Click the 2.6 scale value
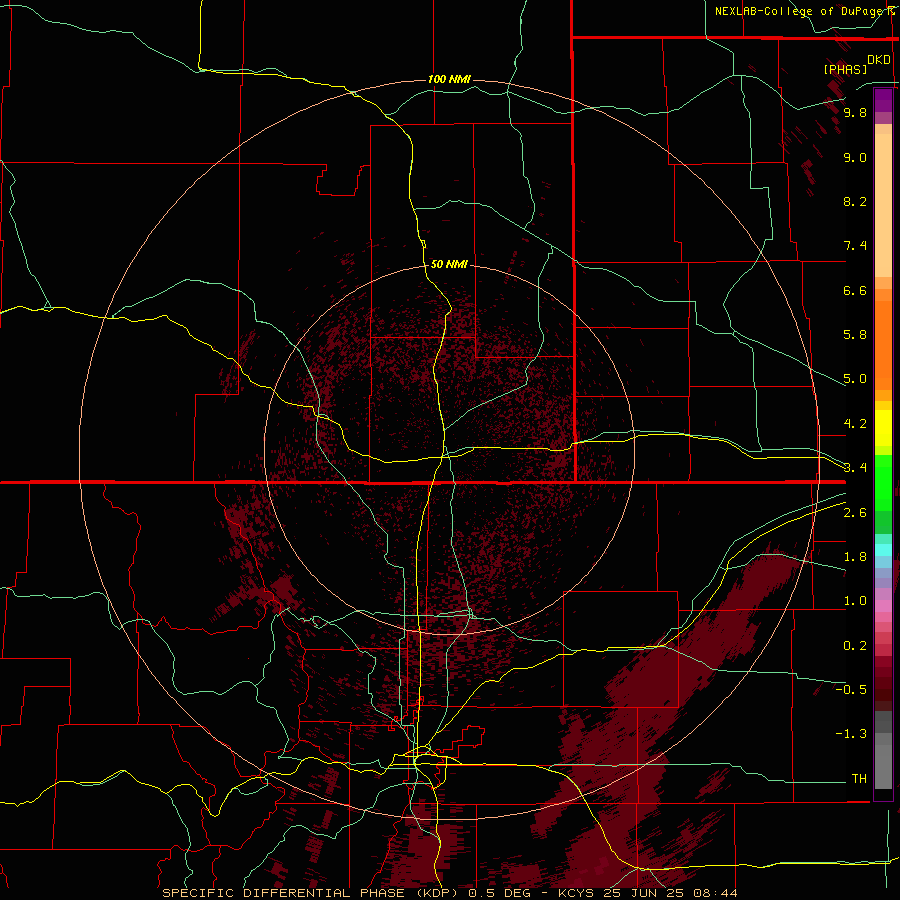900x900 pixels. [x=855, y=513]
